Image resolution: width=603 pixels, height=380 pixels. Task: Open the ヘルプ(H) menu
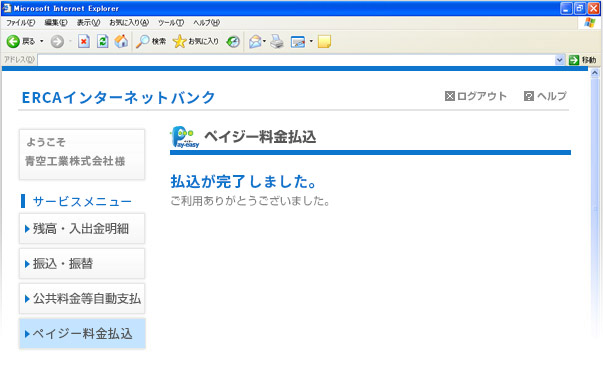(x=207, y=23)
